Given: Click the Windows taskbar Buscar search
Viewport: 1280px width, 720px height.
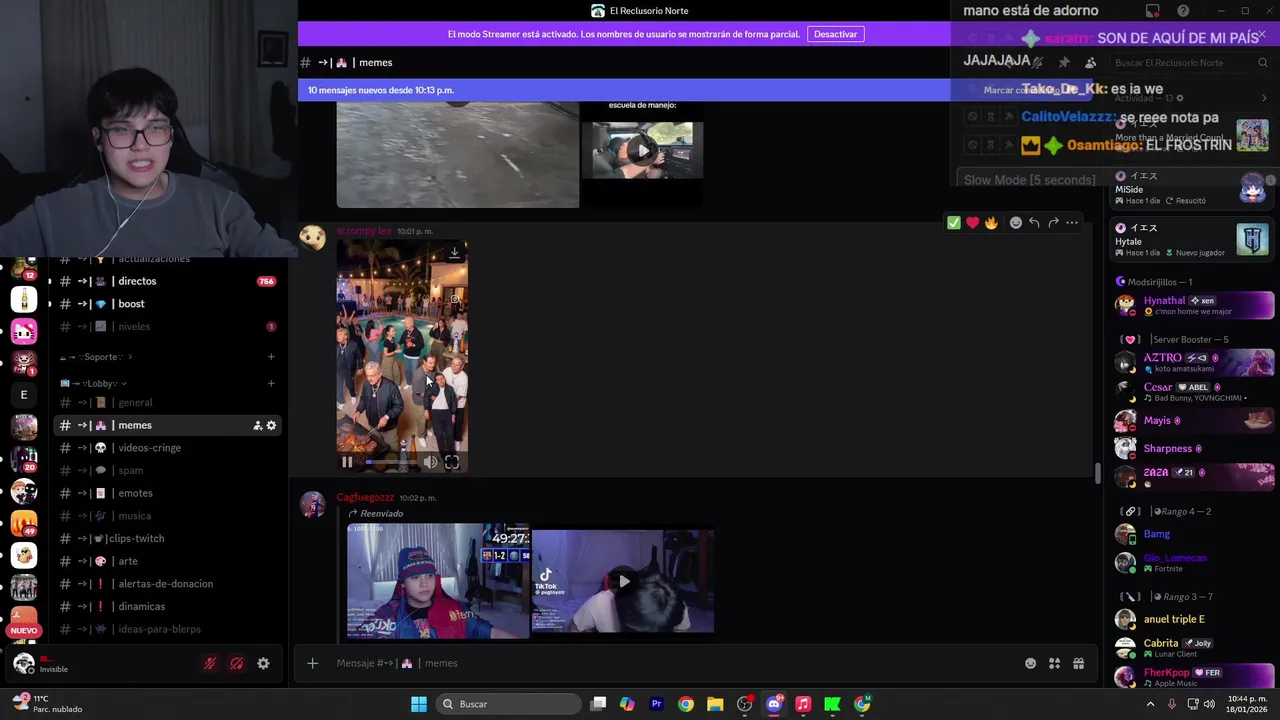Looking at the screenshot, I should [x=509, y=704].
